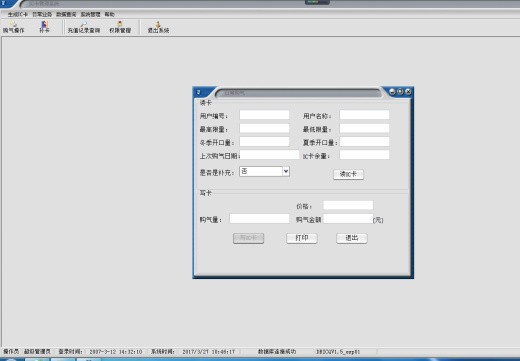This screenshot has height=361, width=520.
Task: Open the 购气操作 toolbar tool
Action: click(x=13, y=27)
